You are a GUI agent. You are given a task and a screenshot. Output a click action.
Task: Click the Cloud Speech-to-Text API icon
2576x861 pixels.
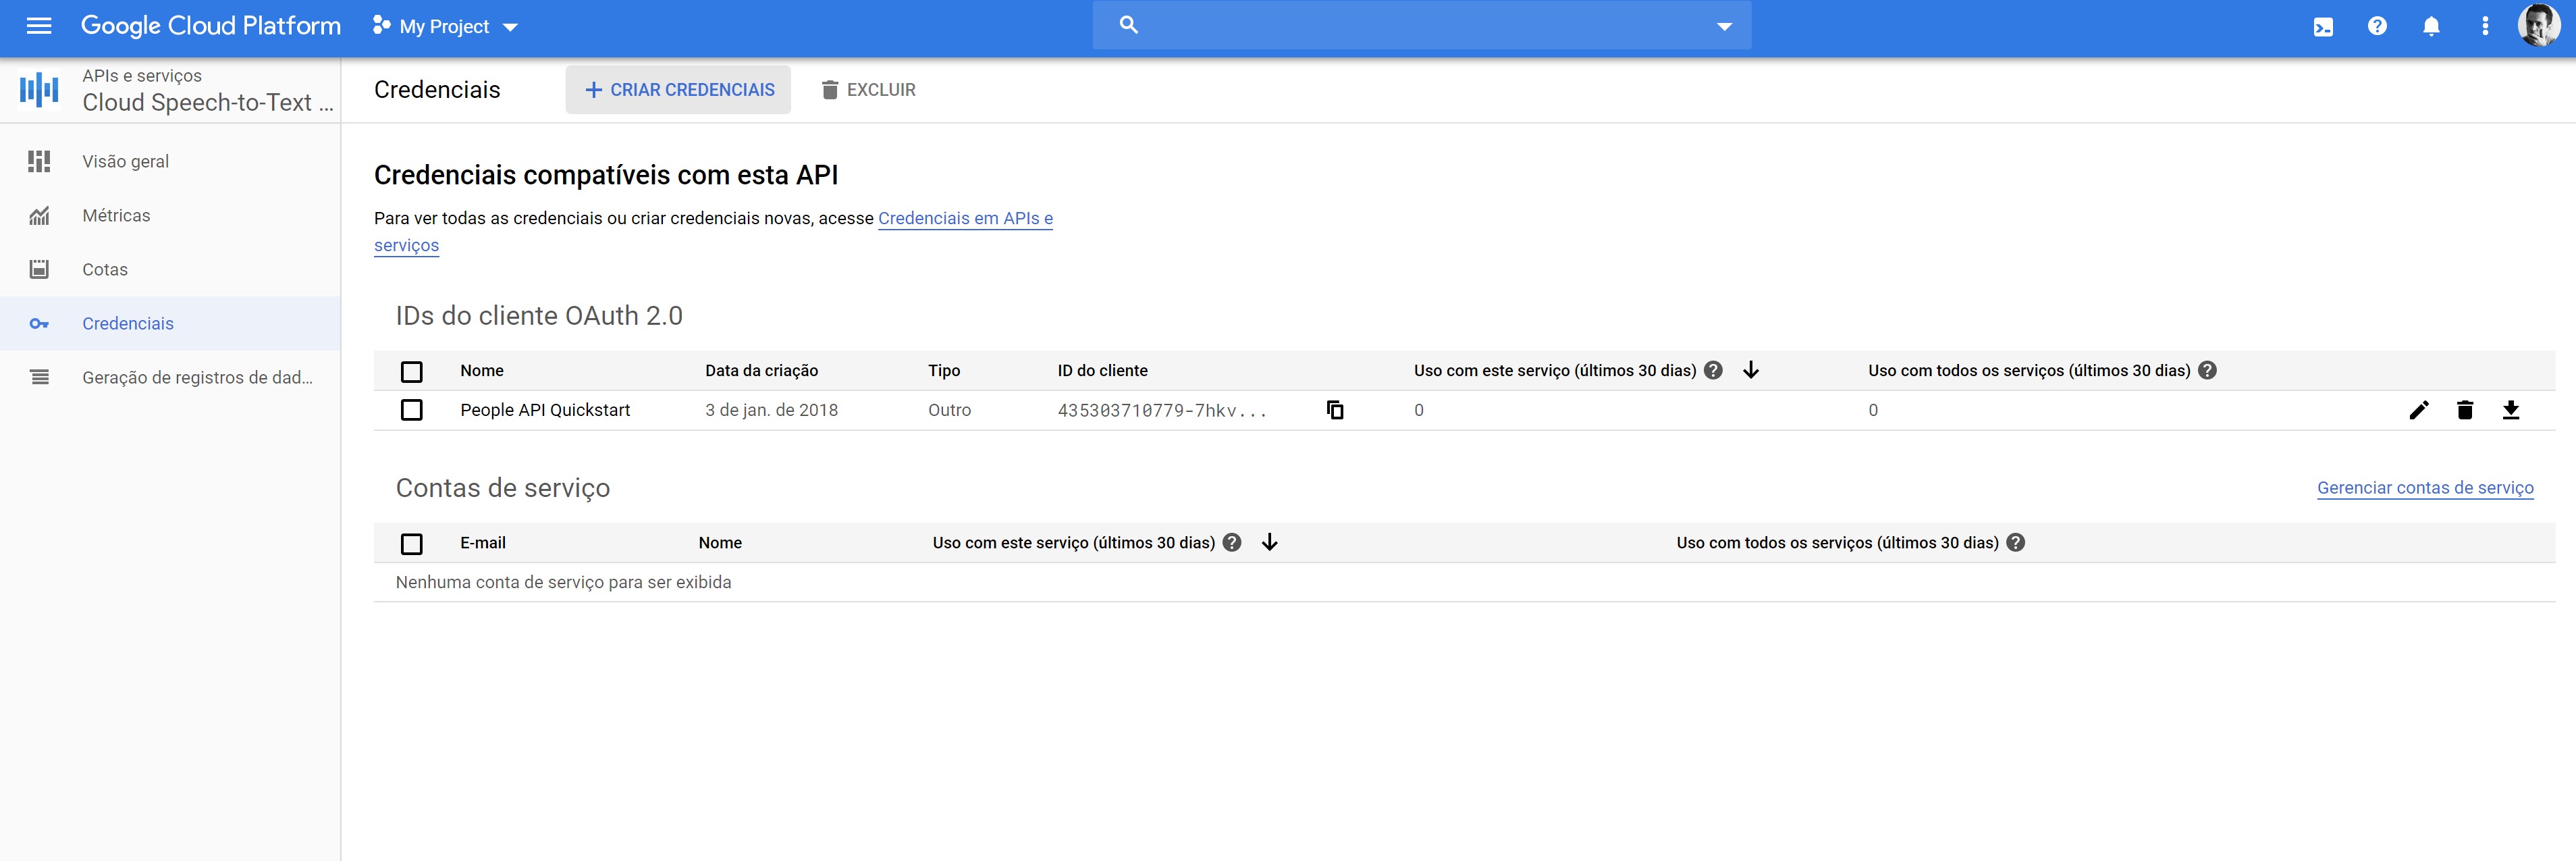pyautogui.click(x=39, y=89)
